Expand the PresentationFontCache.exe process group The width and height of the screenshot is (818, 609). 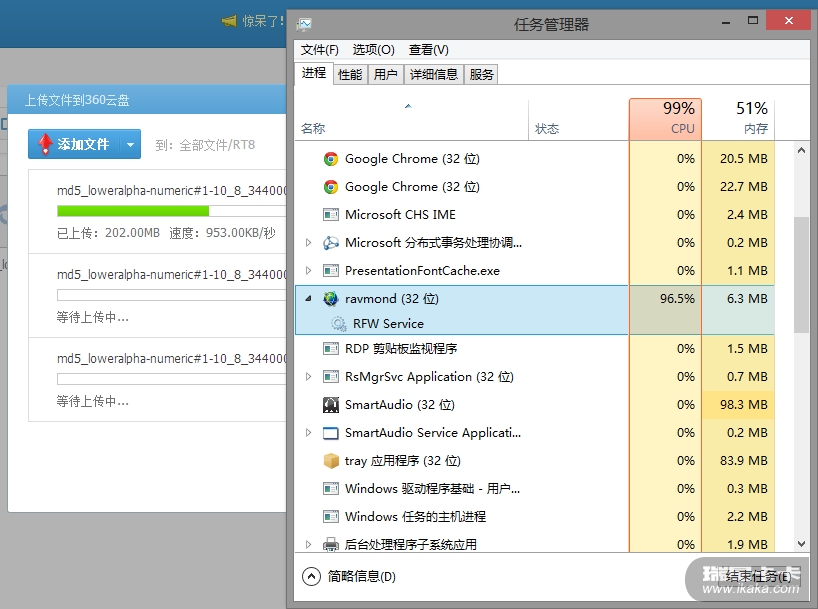click(308, 270)
